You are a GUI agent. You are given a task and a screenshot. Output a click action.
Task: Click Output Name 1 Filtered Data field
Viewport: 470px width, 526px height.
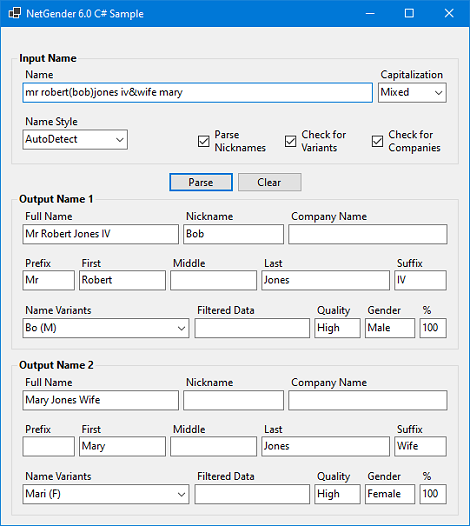[x=252, y=328]
